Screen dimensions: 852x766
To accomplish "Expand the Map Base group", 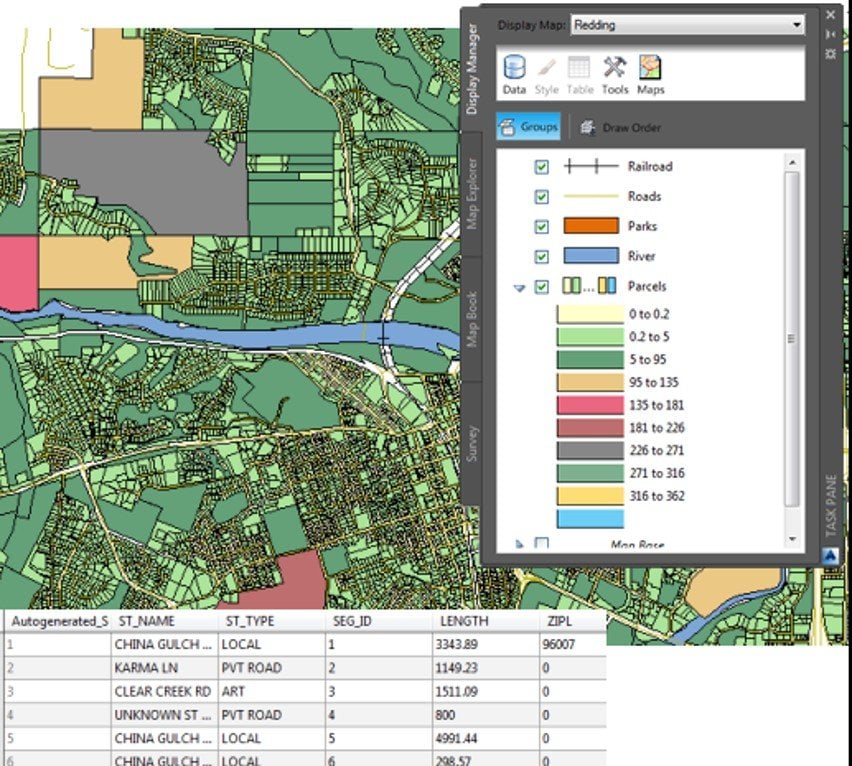I will click(519, 543).
